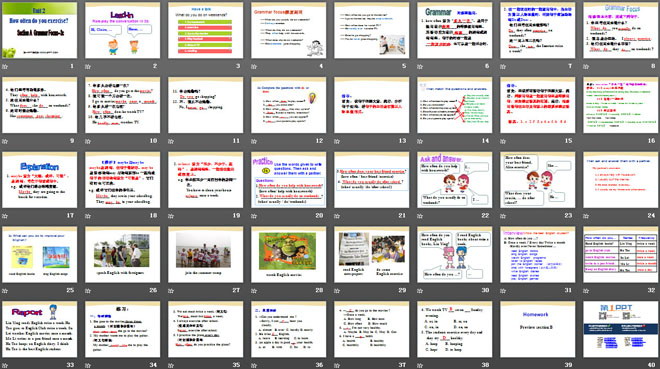Select slide 32 with the table

tap(621, 255)
